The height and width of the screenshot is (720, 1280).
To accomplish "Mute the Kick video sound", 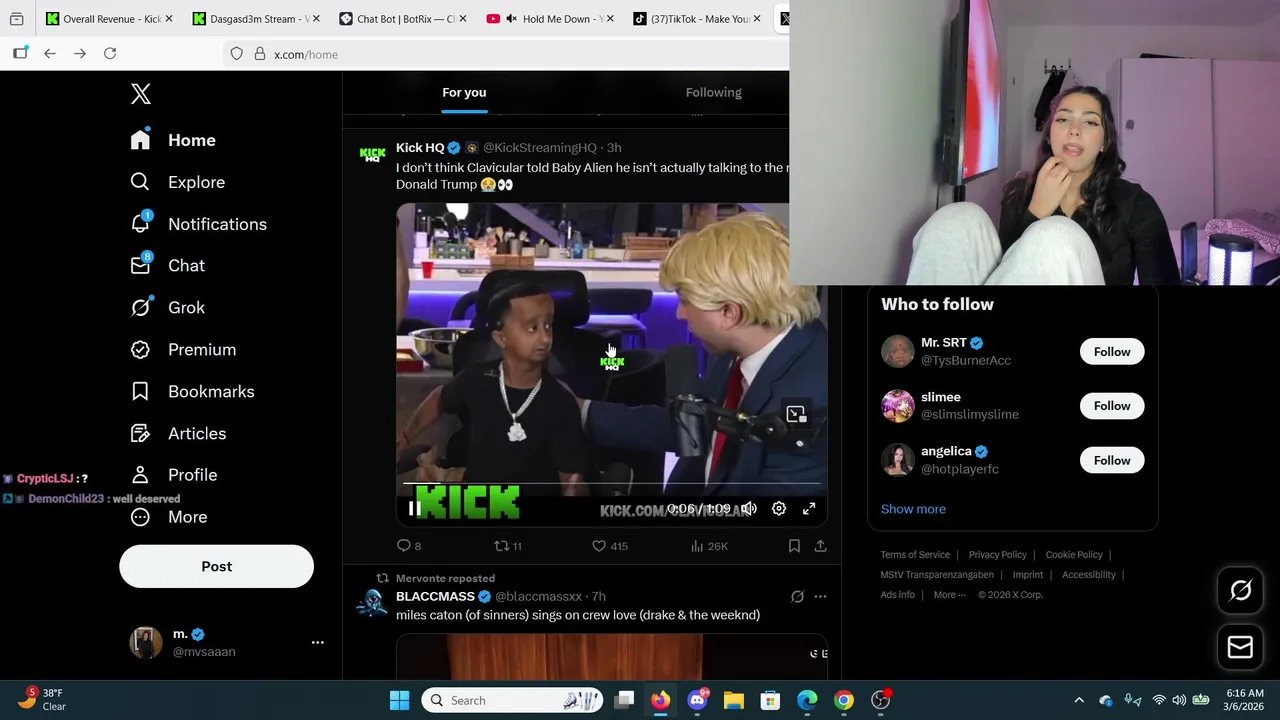I will pos(749,509).
